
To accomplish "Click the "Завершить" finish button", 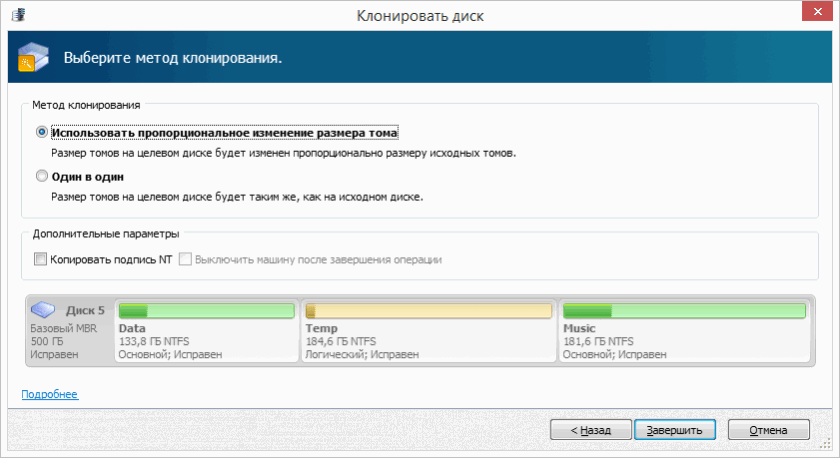I will (x=674, y=430).
